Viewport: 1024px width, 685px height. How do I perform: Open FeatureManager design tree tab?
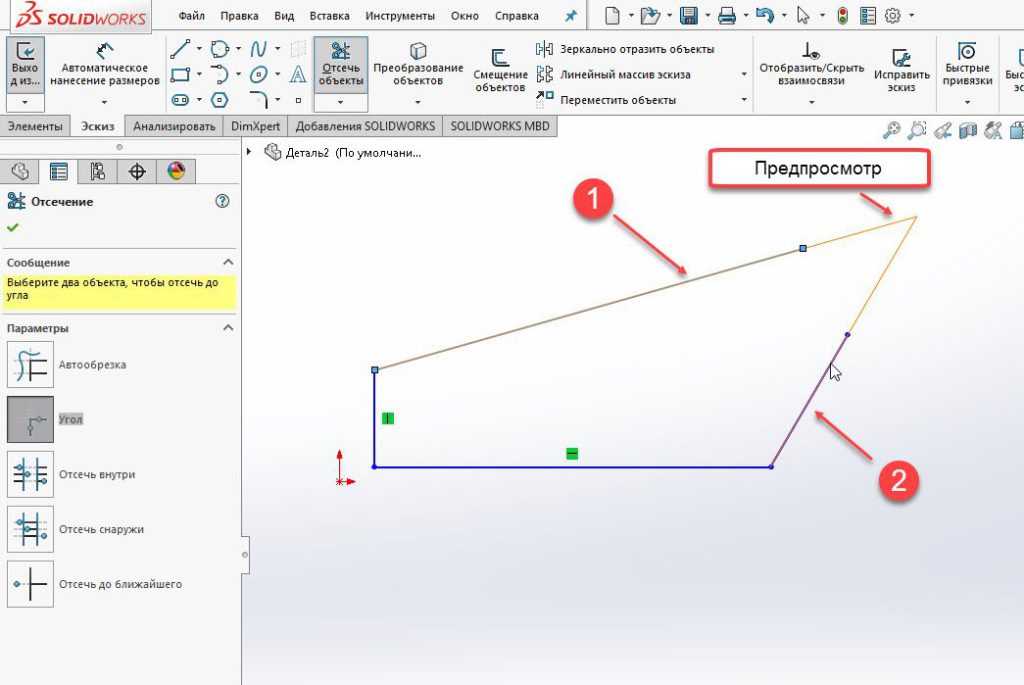[x=20, y=171]
